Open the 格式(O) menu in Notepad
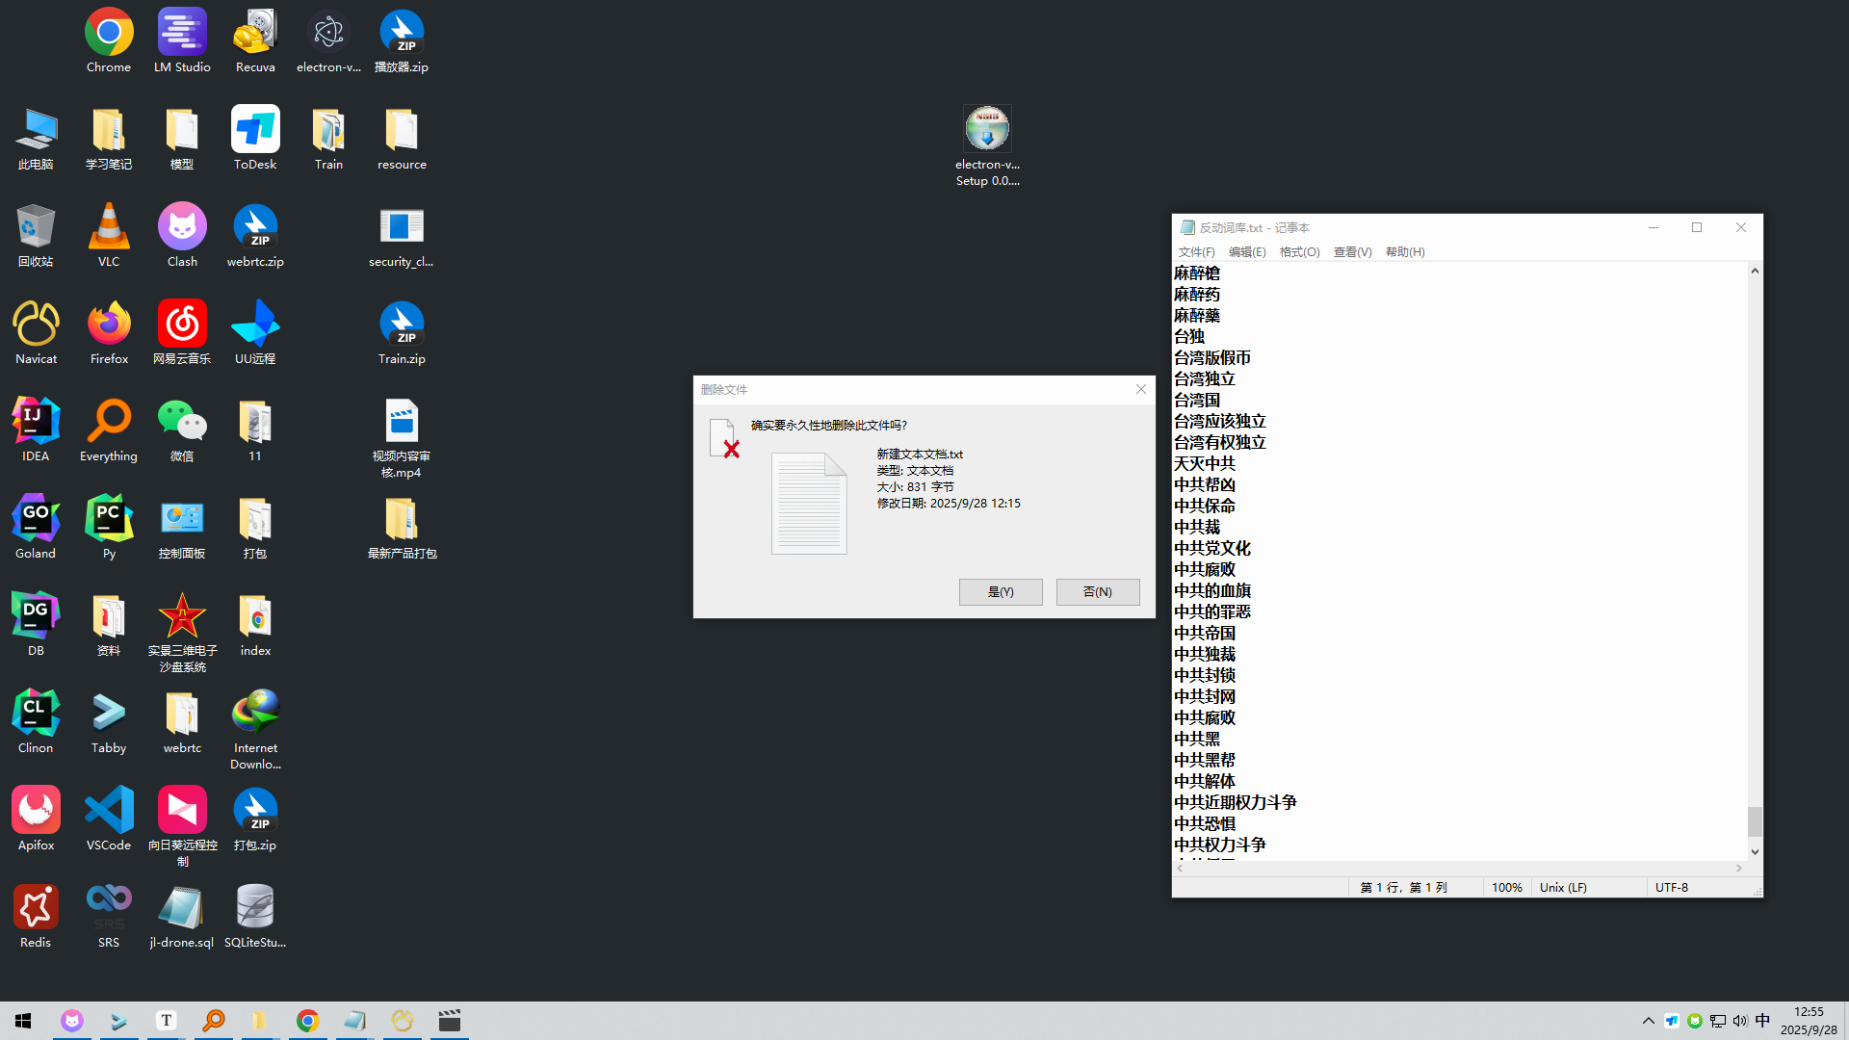Image resolution: width=1849 pixels, height=1040 pixels. pos(1299,252)
